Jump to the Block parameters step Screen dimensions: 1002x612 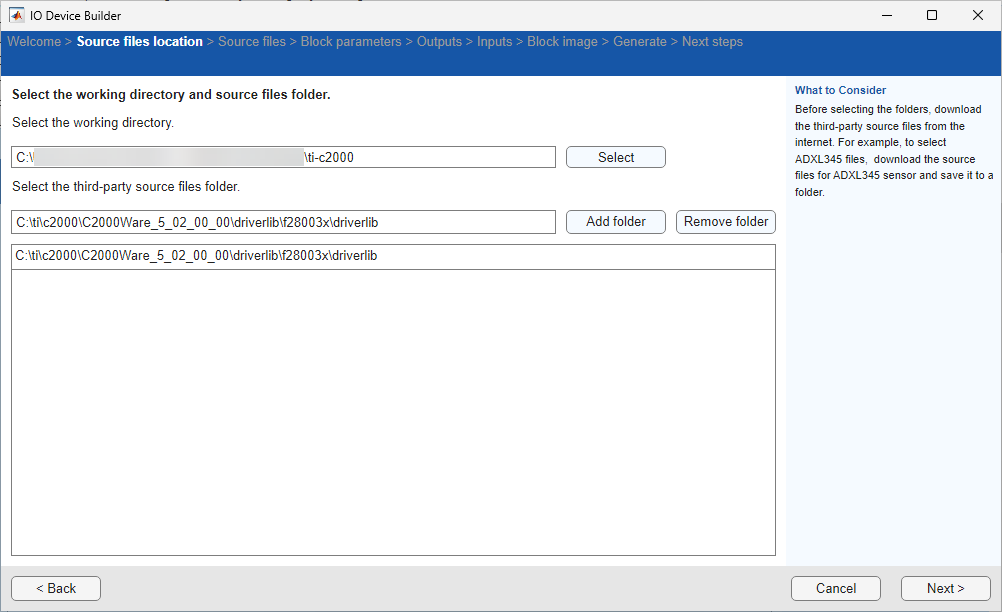(x=350, y=41)
